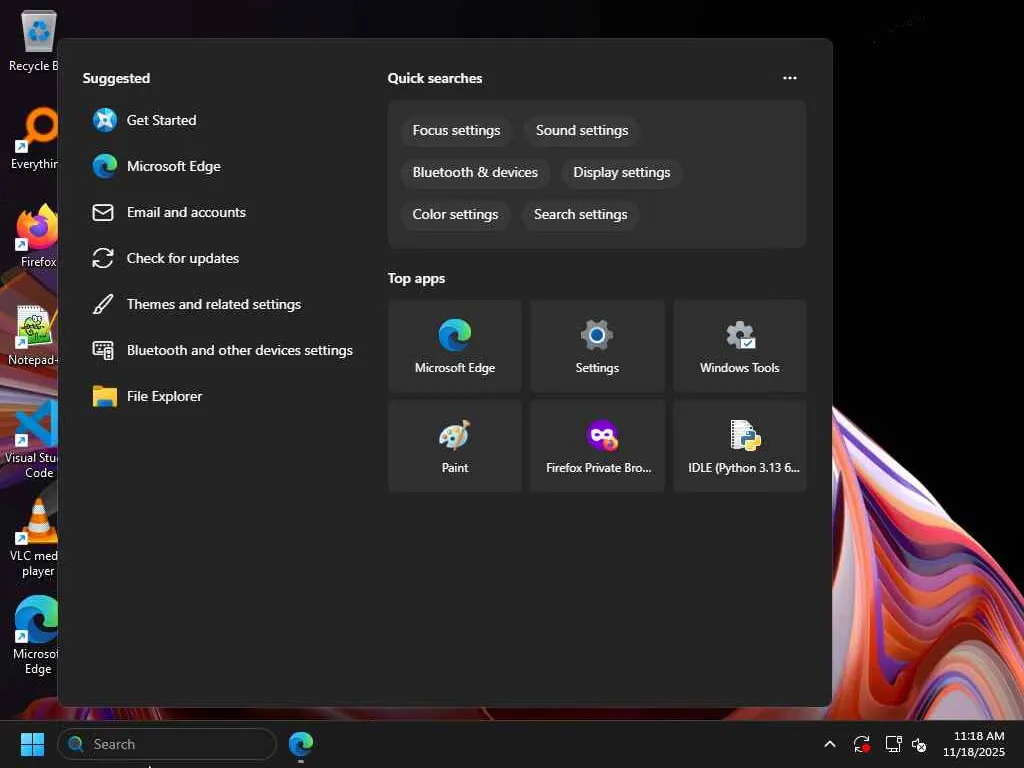Open the Windows Start button
The width and height of the screenshot is (1024, 768).
pos(32,744)
